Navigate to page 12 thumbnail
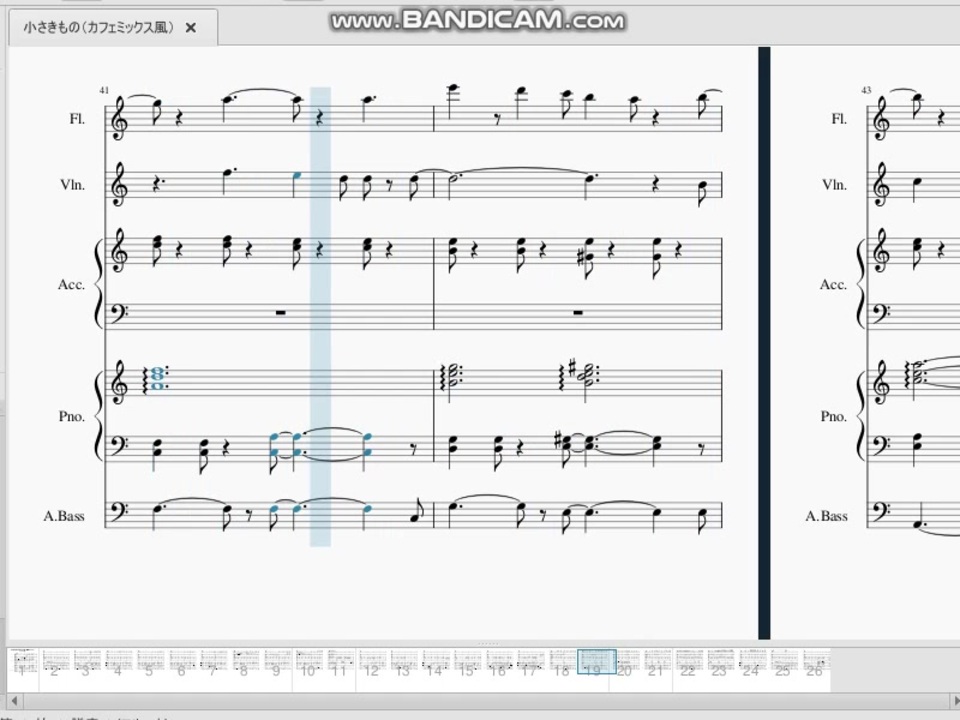 click(x=372, y=662)
